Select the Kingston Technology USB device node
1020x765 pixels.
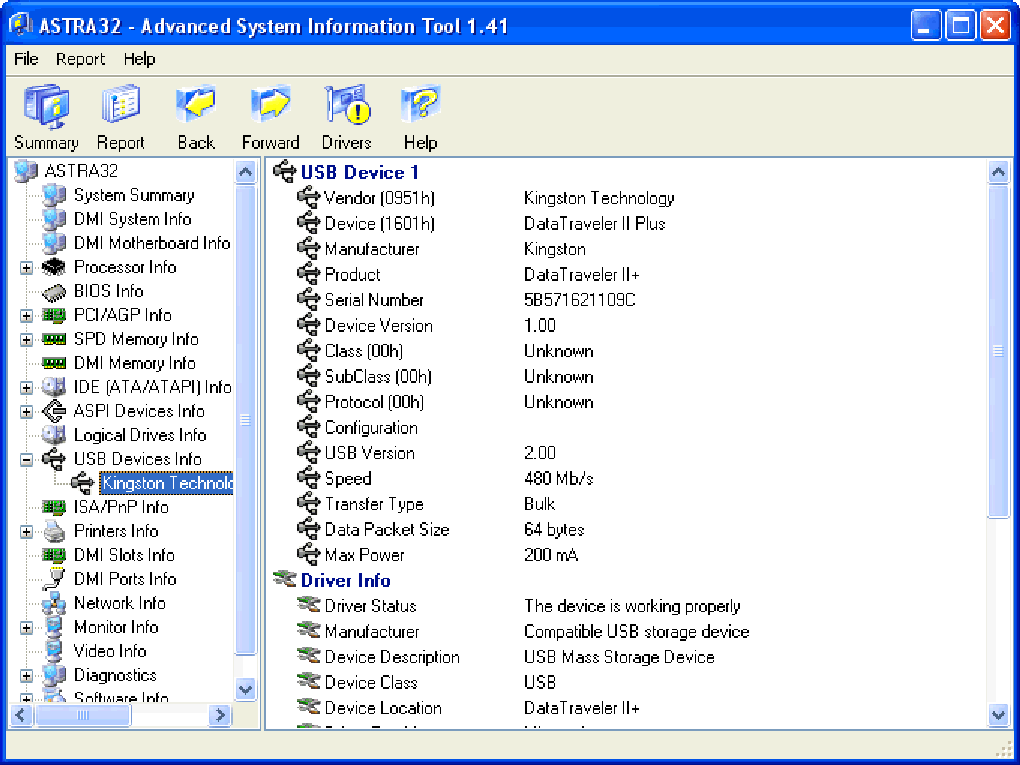[167, 483]
